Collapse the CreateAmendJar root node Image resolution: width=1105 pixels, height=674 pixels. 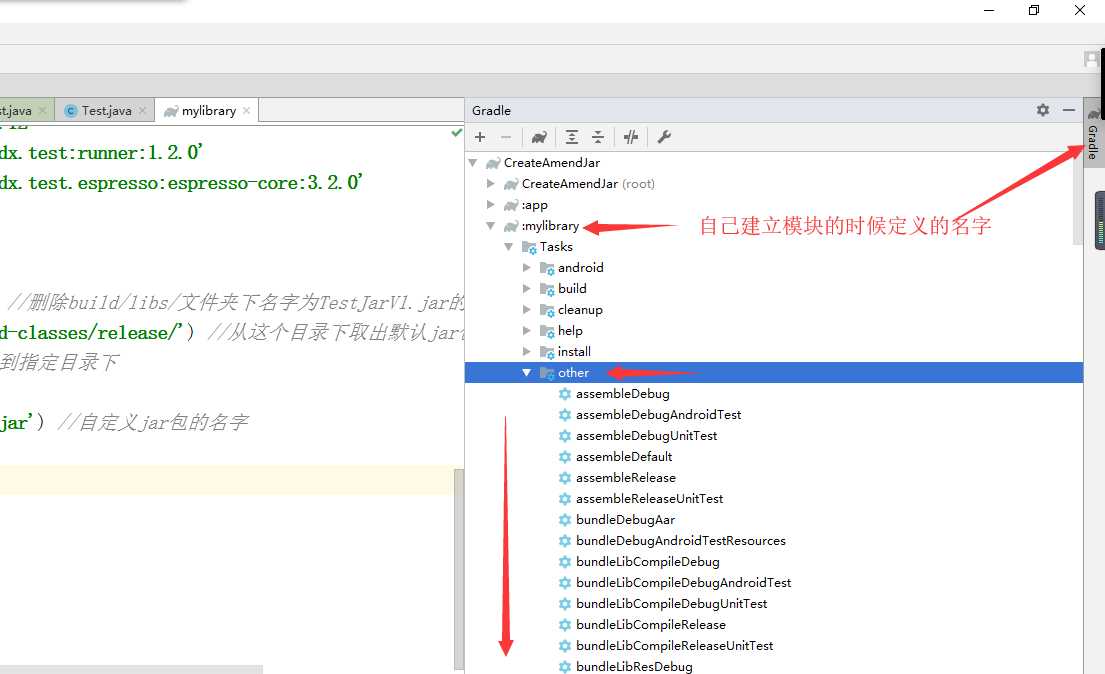tap(473, 163)
